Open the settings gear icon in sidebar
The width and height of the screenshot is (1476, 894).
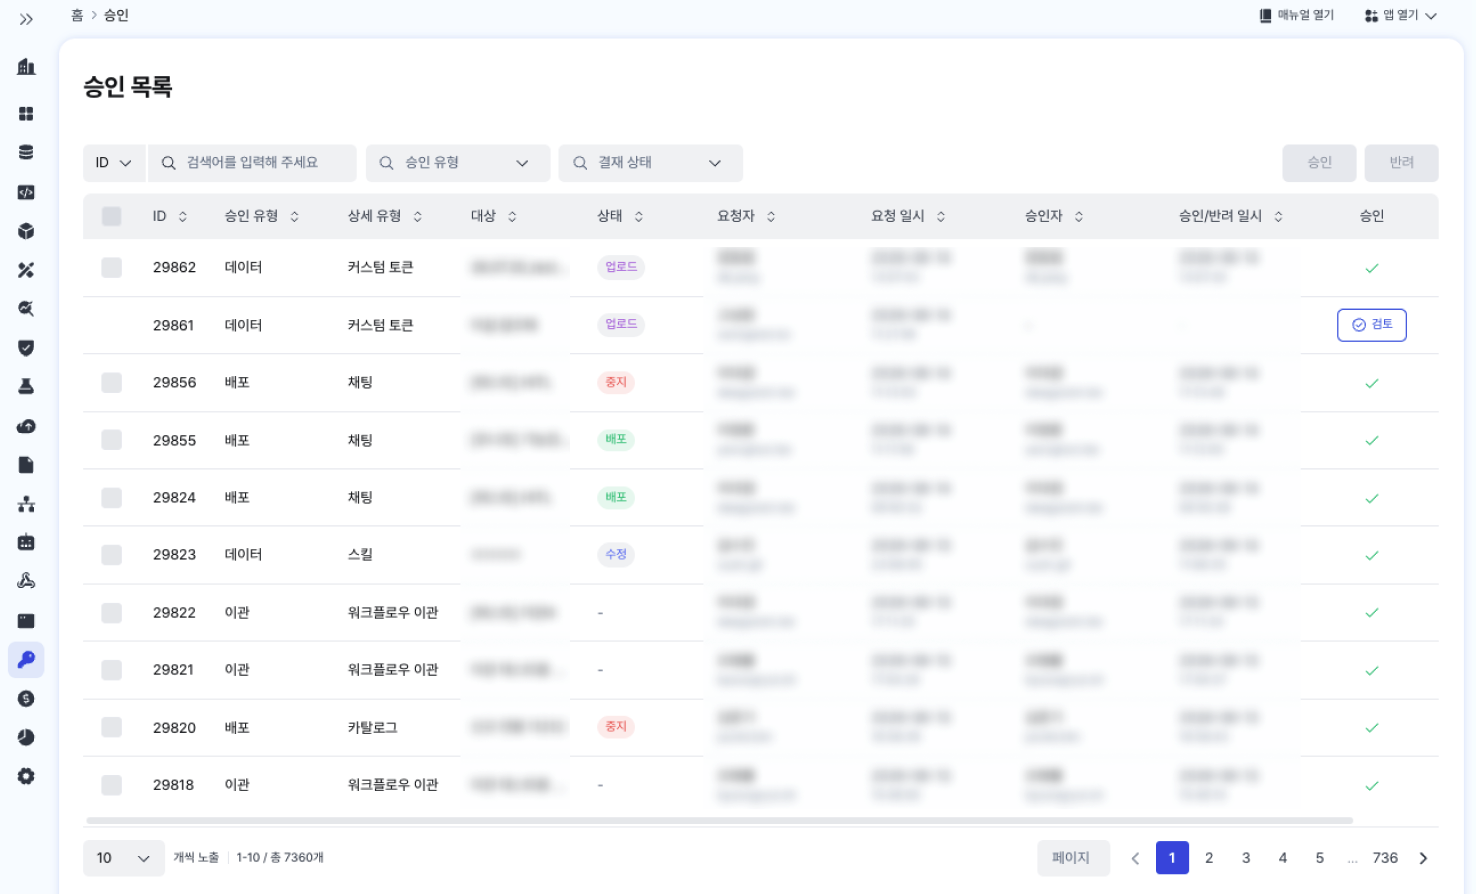(26, 776)
